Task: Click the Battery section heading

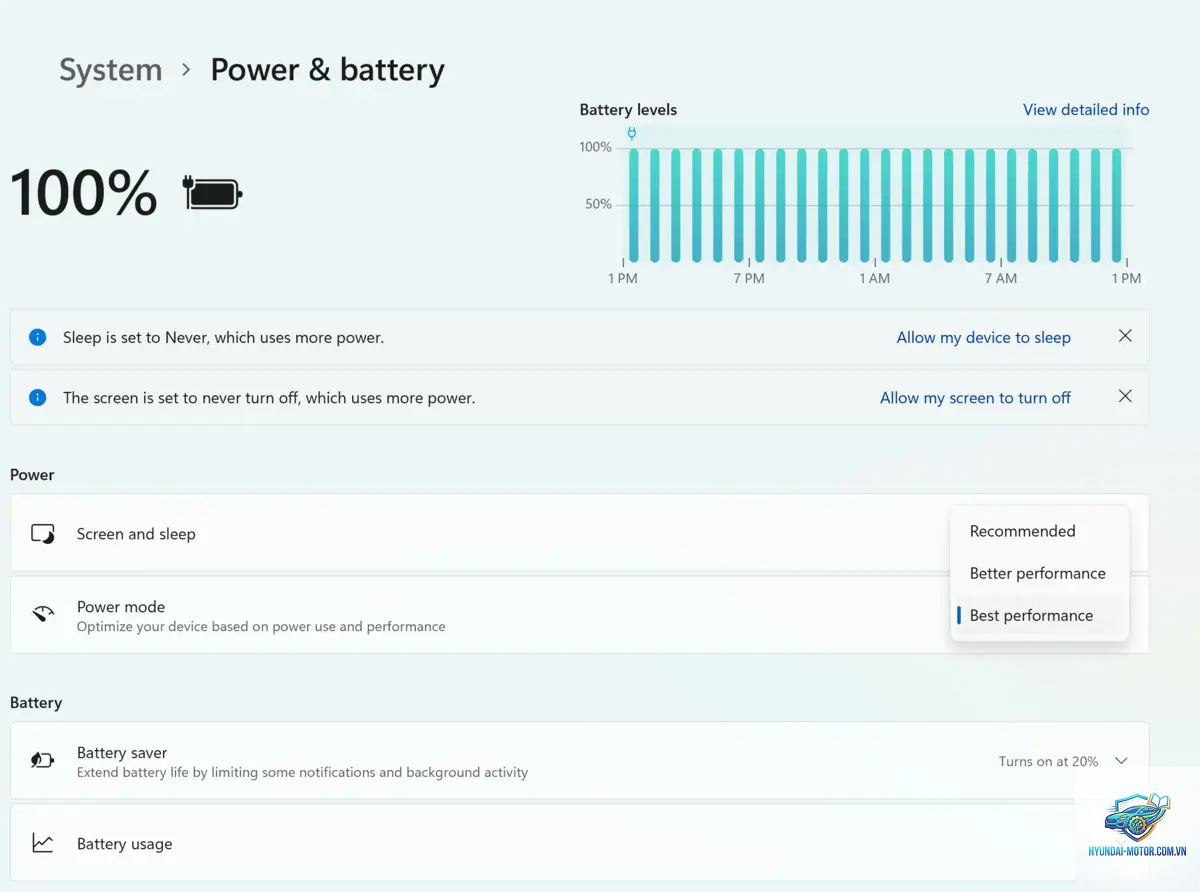Action: coord(36,703)
